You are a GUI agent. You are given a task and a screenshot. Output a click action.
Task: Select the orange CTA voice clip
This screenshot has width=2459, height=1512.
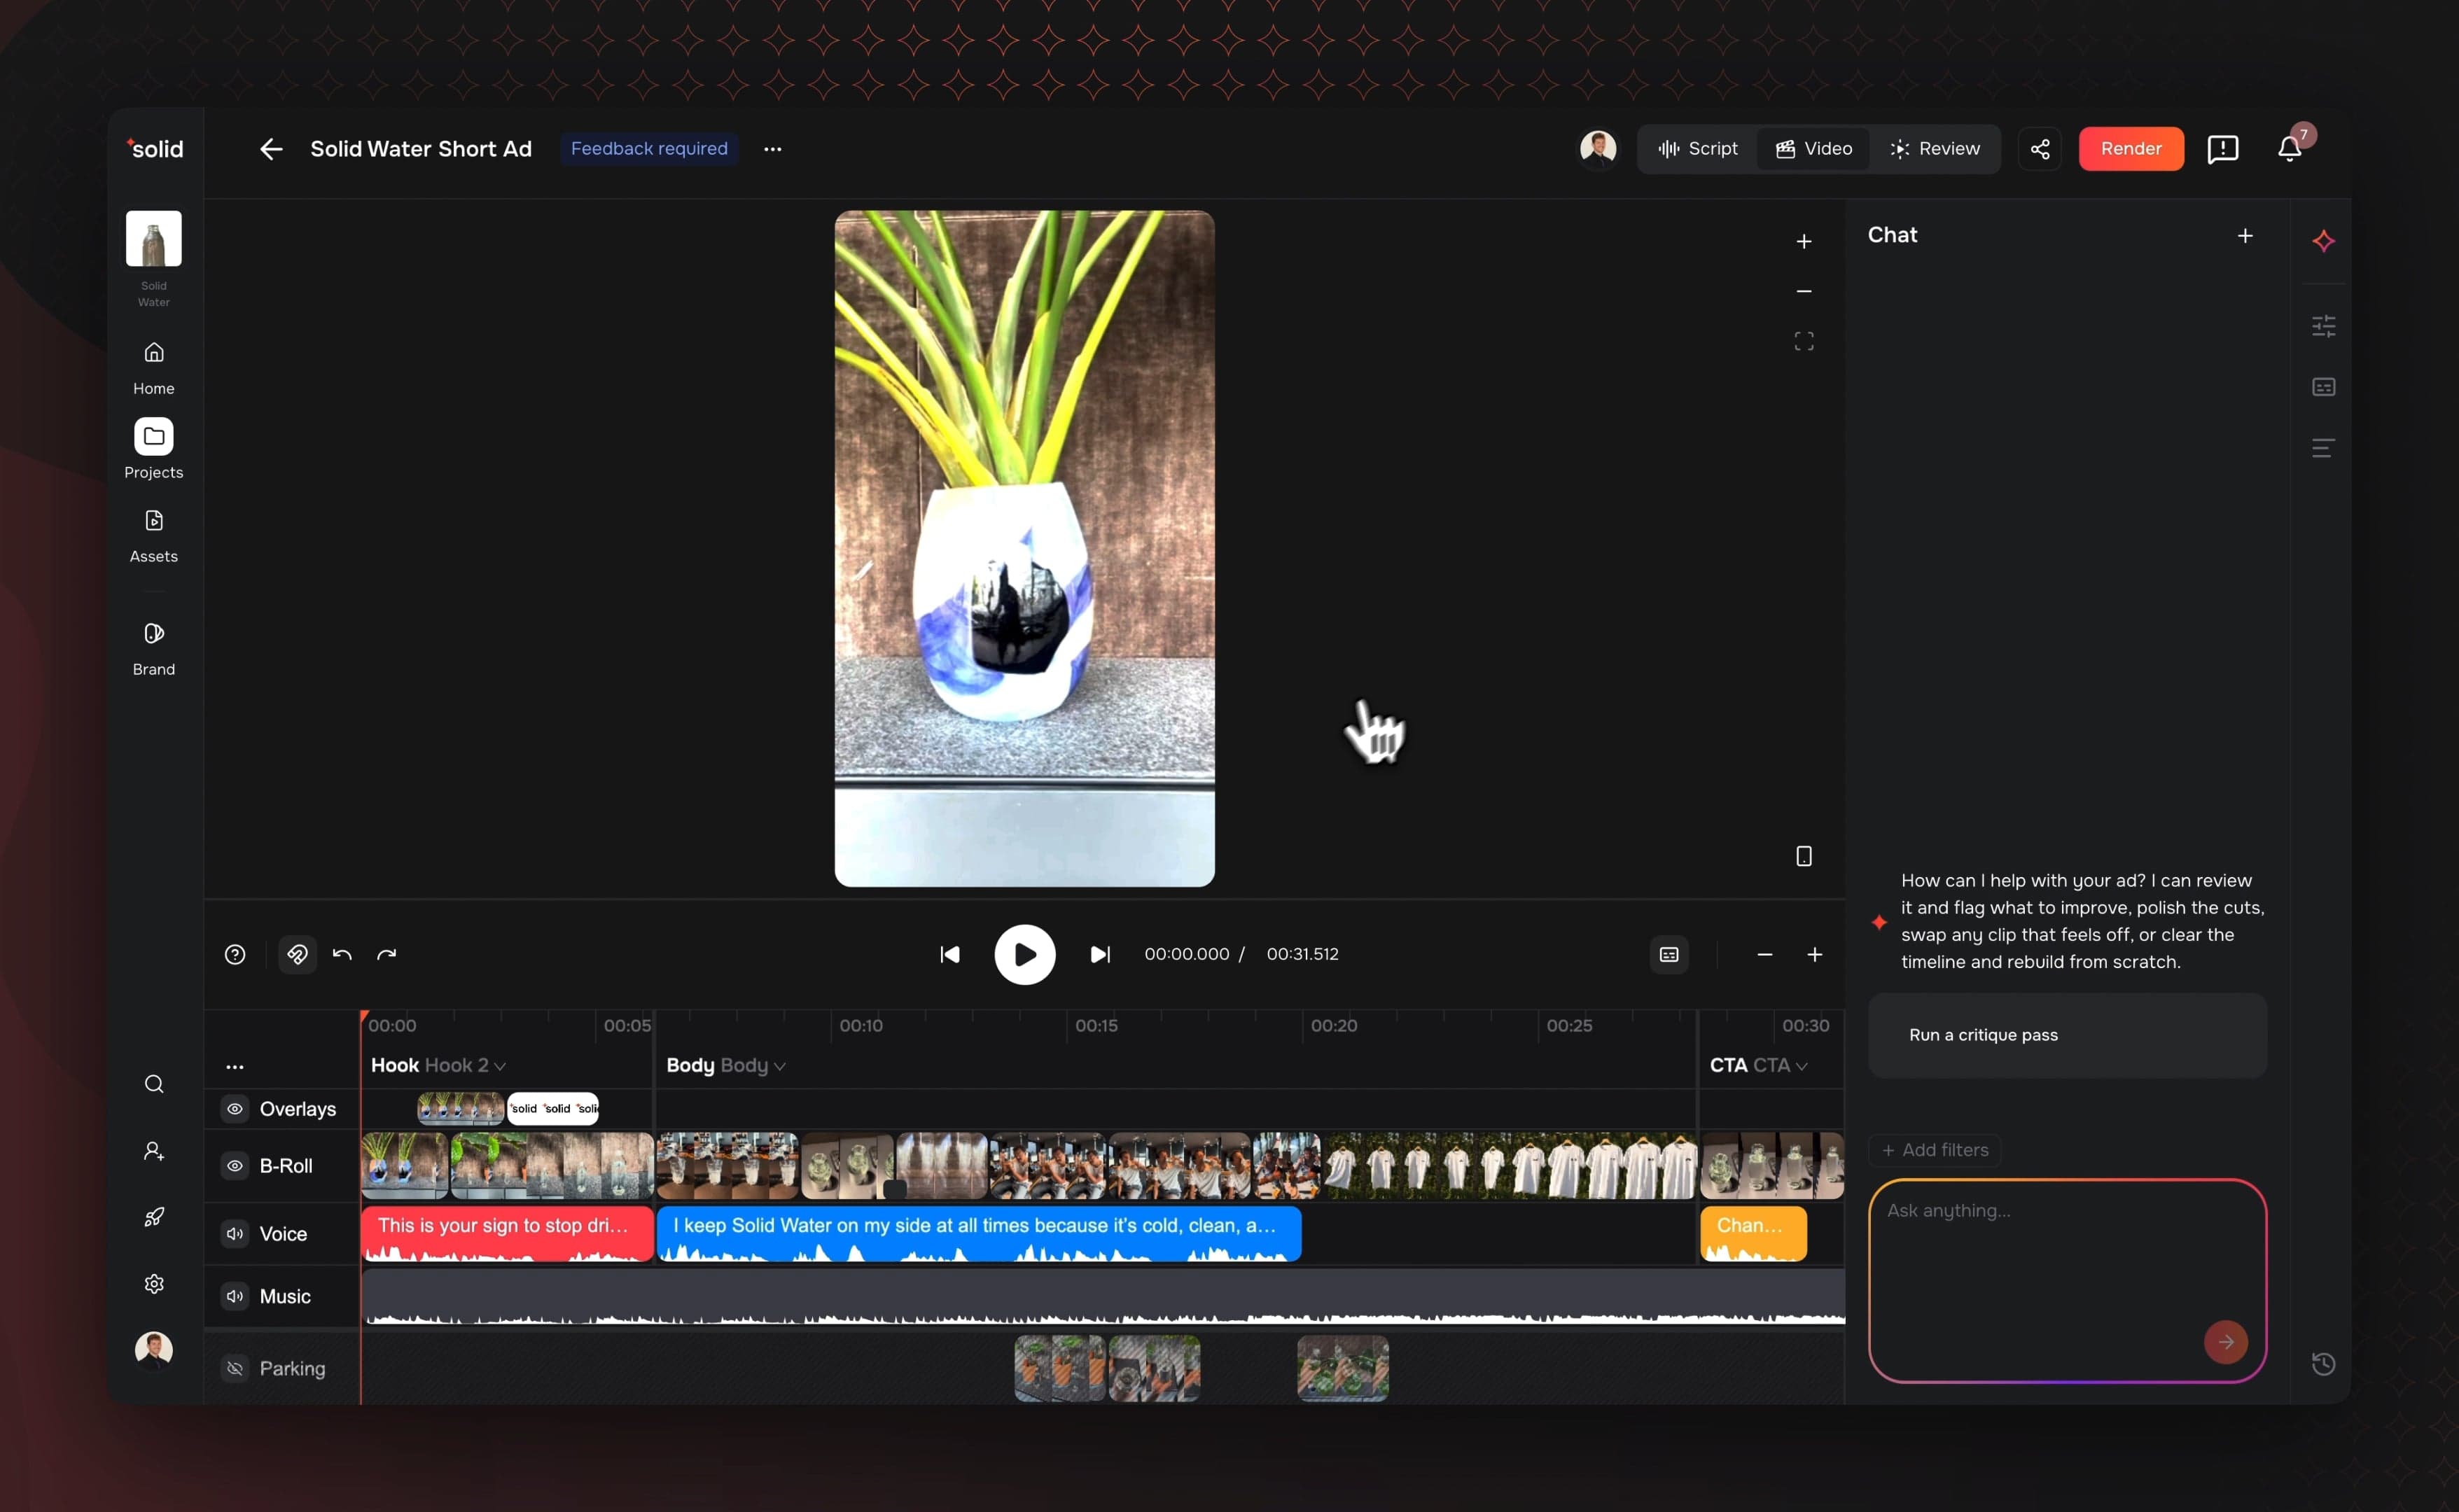click(x=1753, y=1234)
